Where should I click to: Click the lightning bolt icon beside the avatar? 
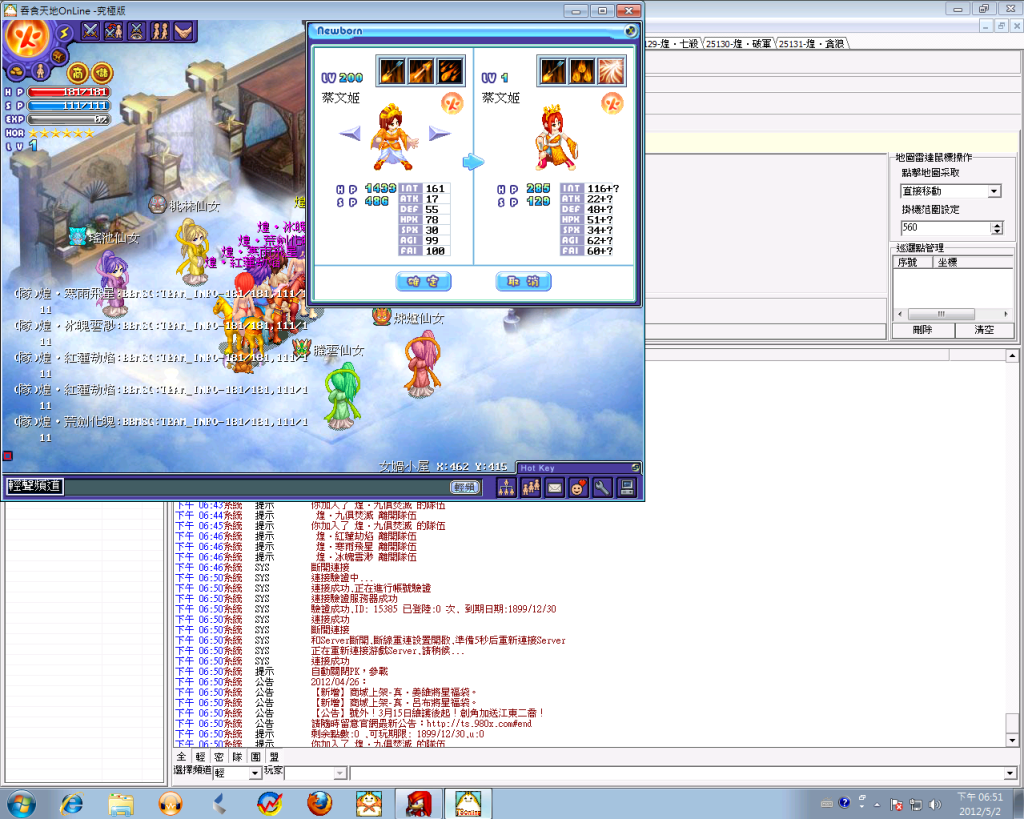(64, 31)
